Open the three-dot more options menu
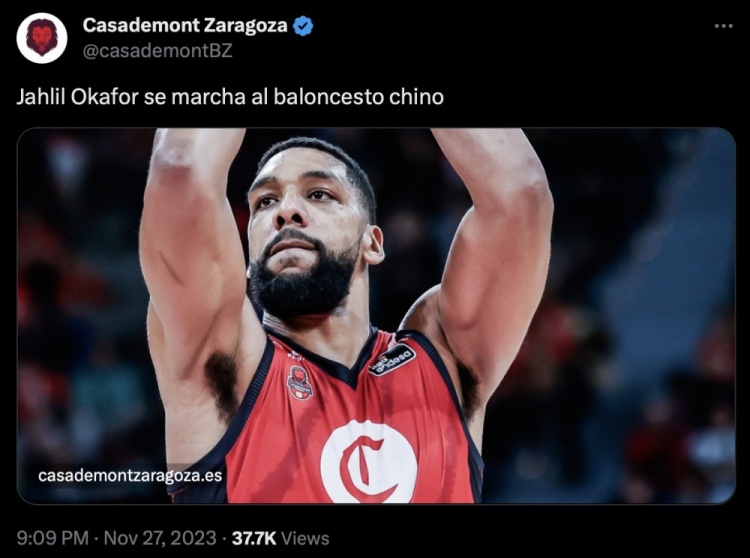The image size is (750, 558). (723, 26)
